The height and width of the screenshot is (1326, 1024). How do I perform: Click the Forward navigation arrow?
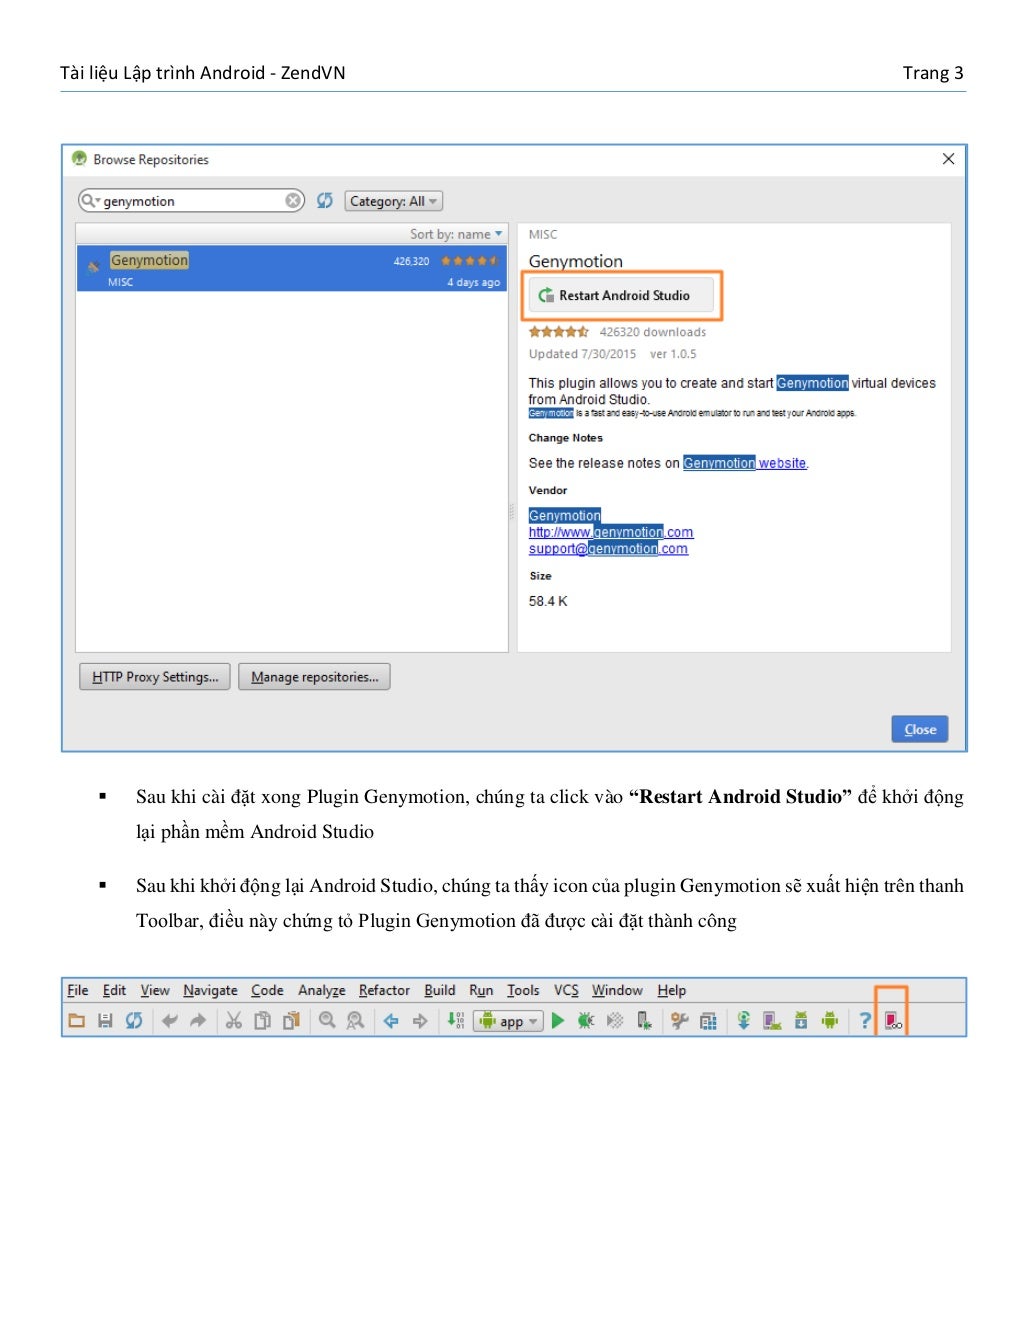420,1021
